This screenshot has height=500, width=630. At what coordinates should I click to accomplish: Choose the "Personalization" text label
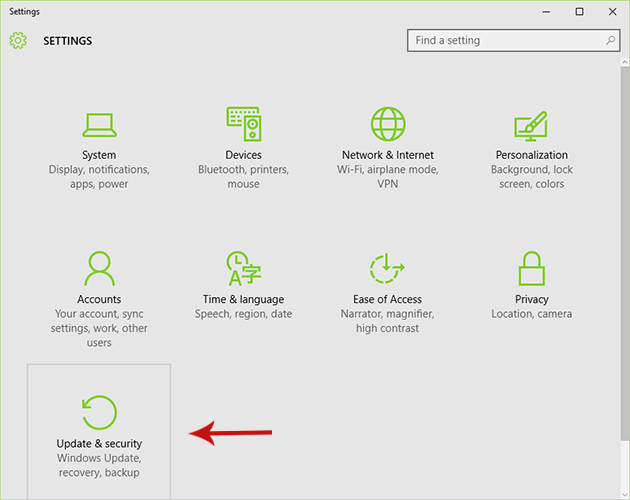[531, 155]
